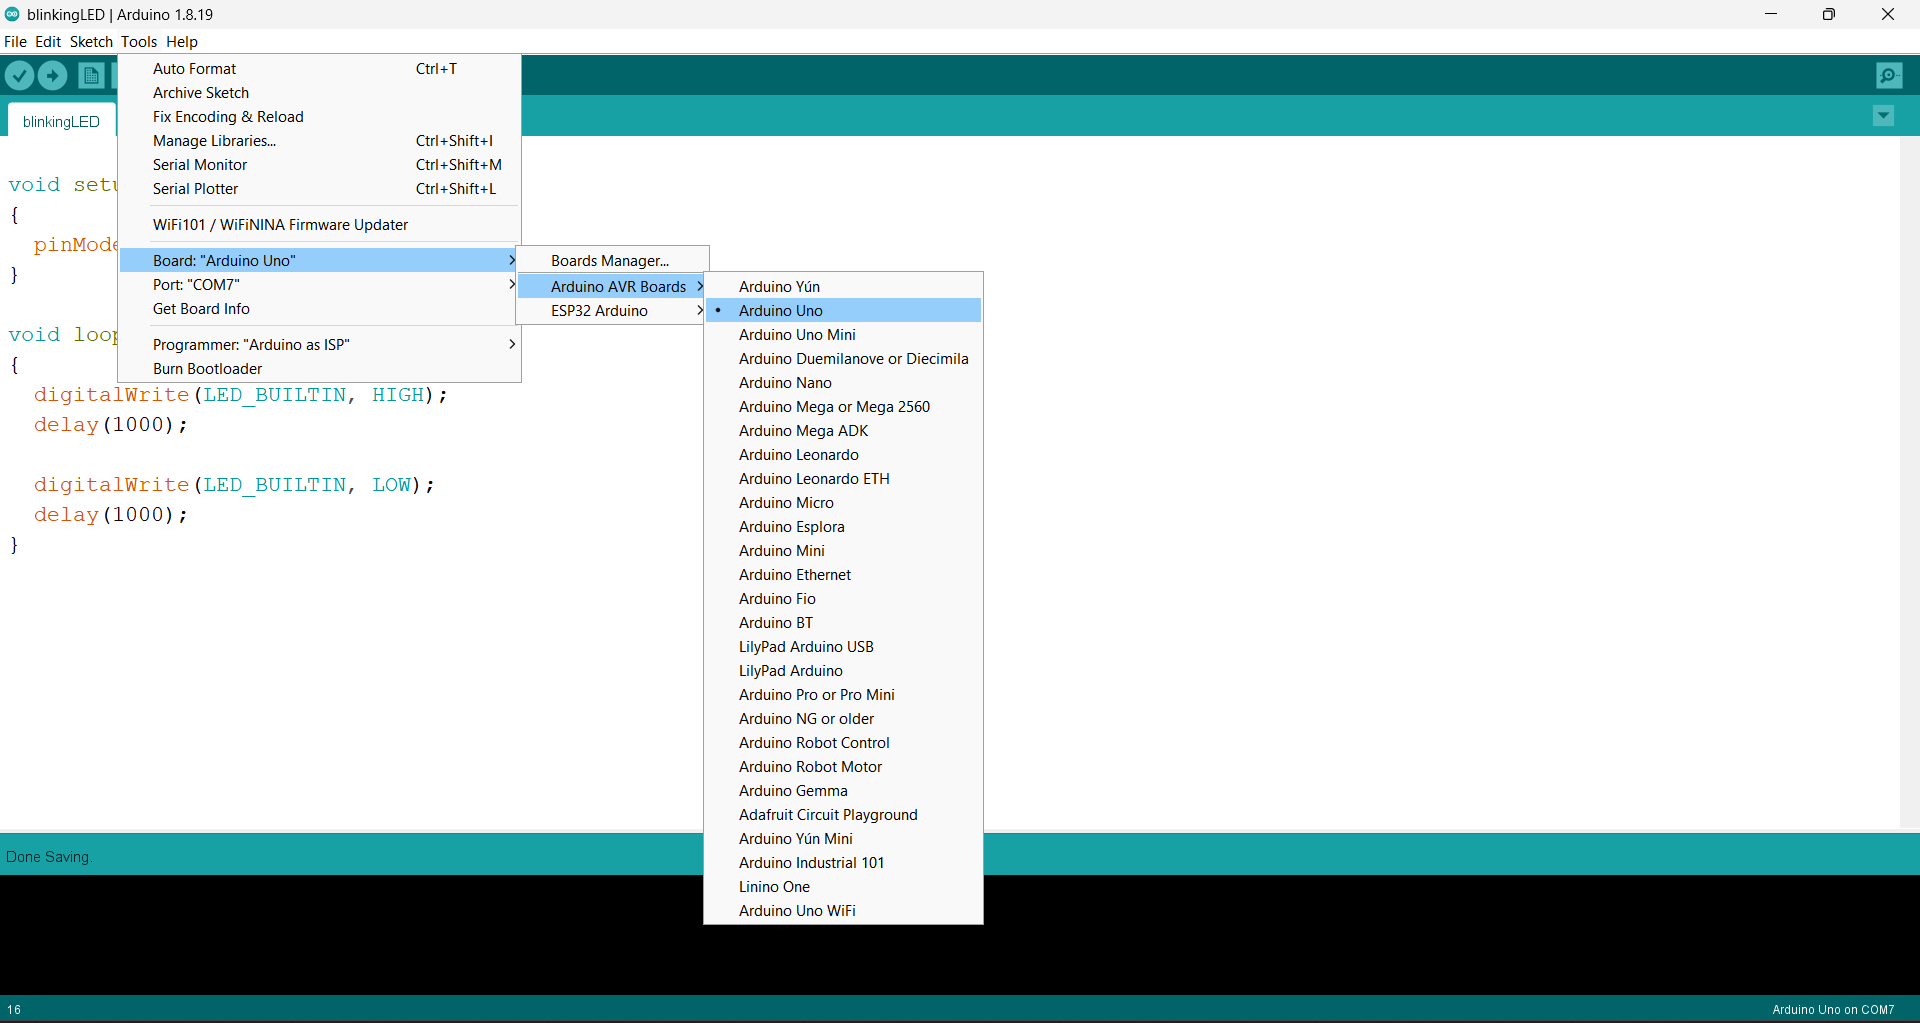This screenshot has height=1023, width=1920.
Task: Select Arduino Nano board
Action: (x=843, y=383)
